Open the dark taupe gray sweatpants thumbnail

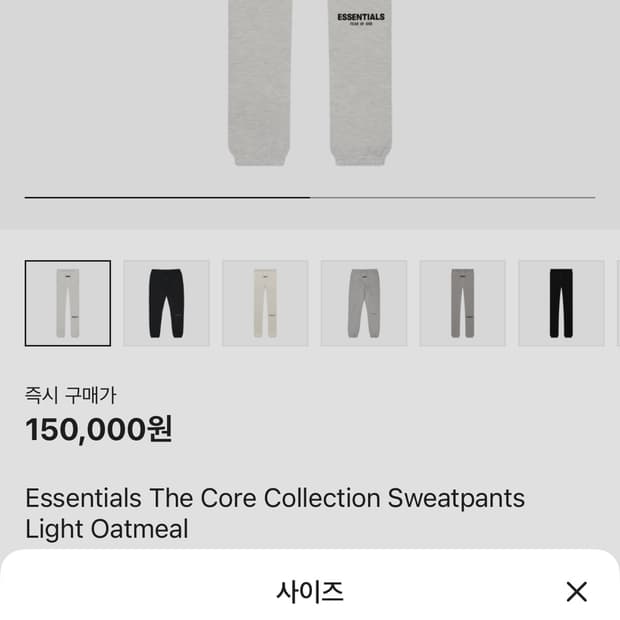[x=462, y=303]
